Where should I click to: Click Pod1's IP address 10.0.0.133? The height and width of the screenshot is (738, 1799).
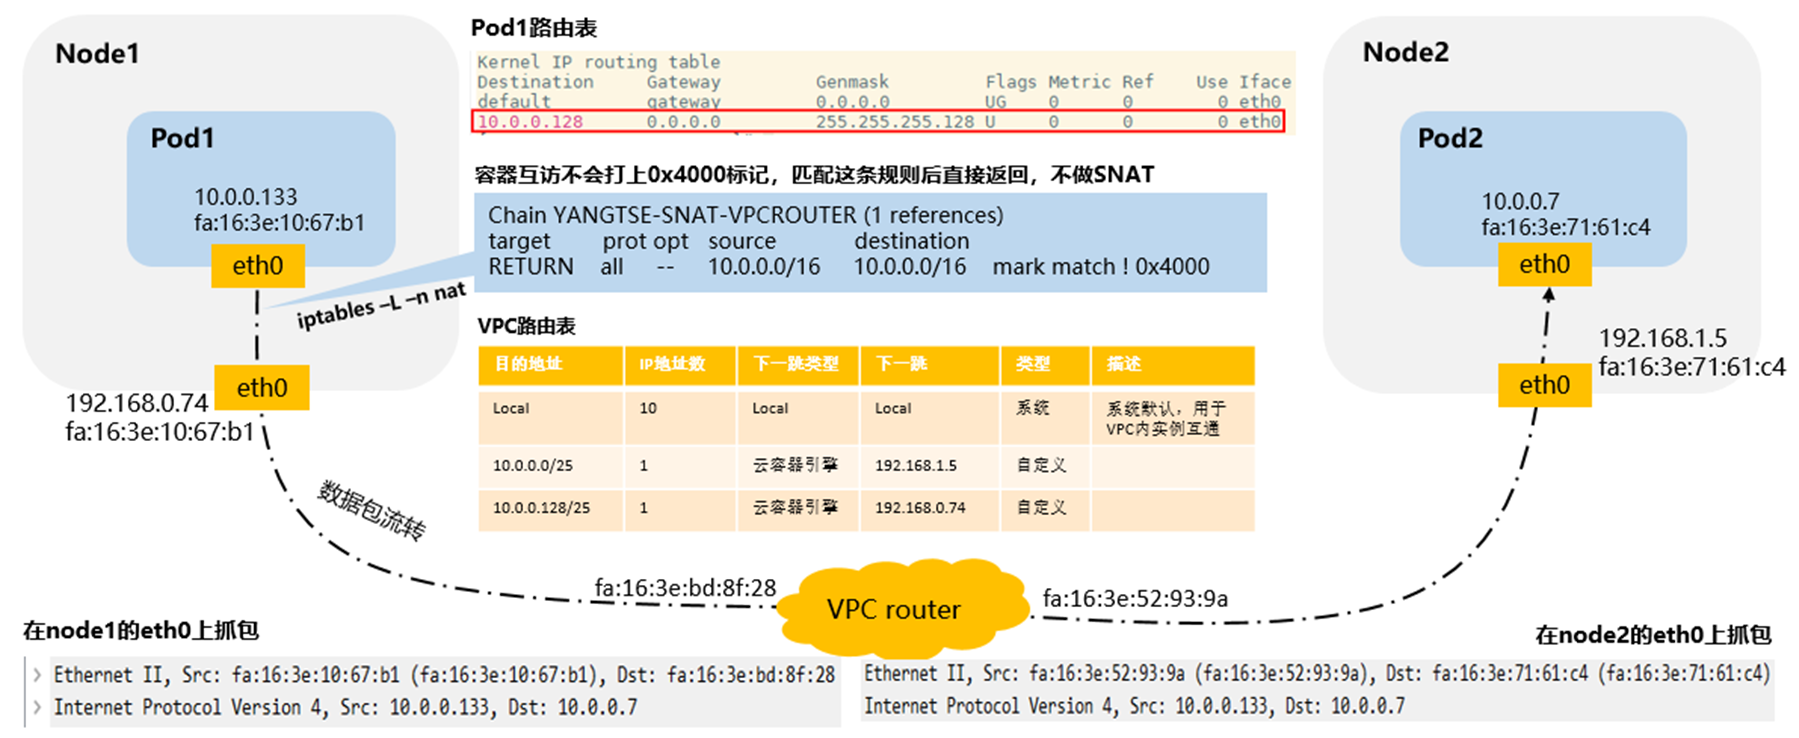(x=246, y=197)
